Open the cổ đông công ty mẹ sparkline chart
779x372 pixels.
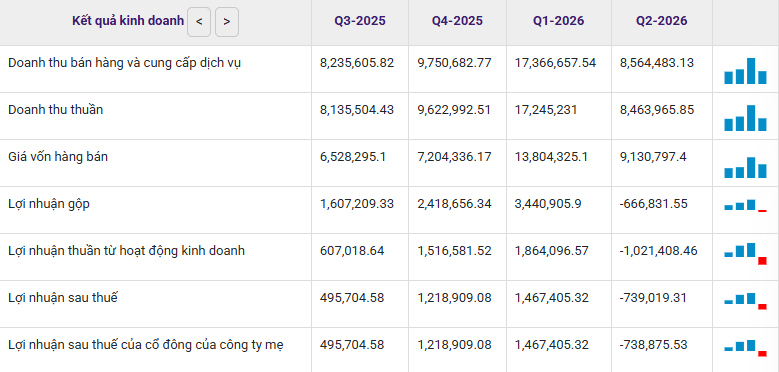coord(745,348)
